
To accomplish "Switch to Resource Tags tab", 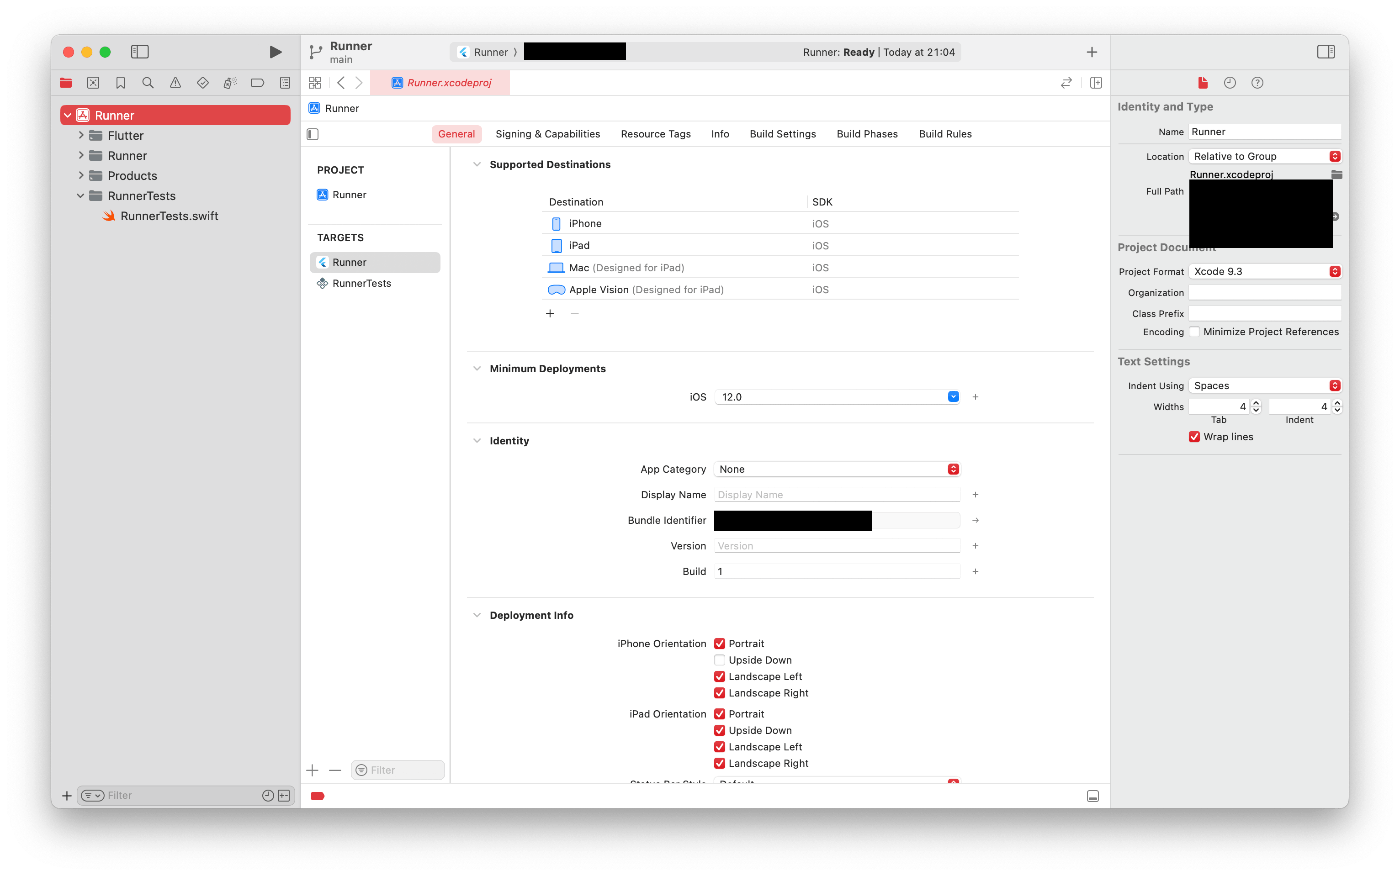I will pyautogui.click(x=656, y=134).
